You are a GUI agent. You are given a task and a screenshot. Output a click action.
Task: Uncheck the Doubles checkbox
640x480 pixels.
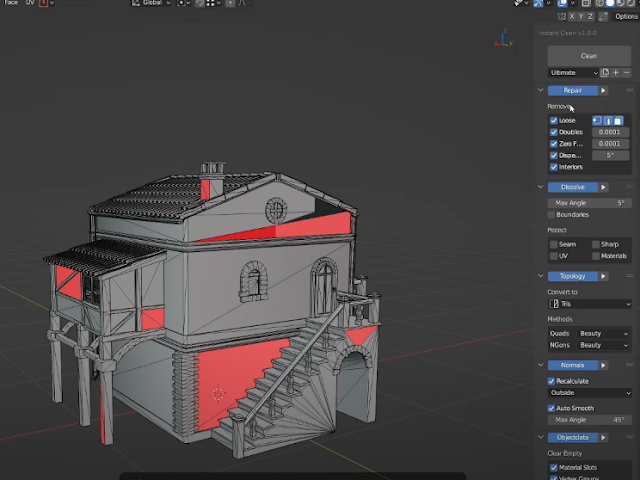(x=553, y=132)
